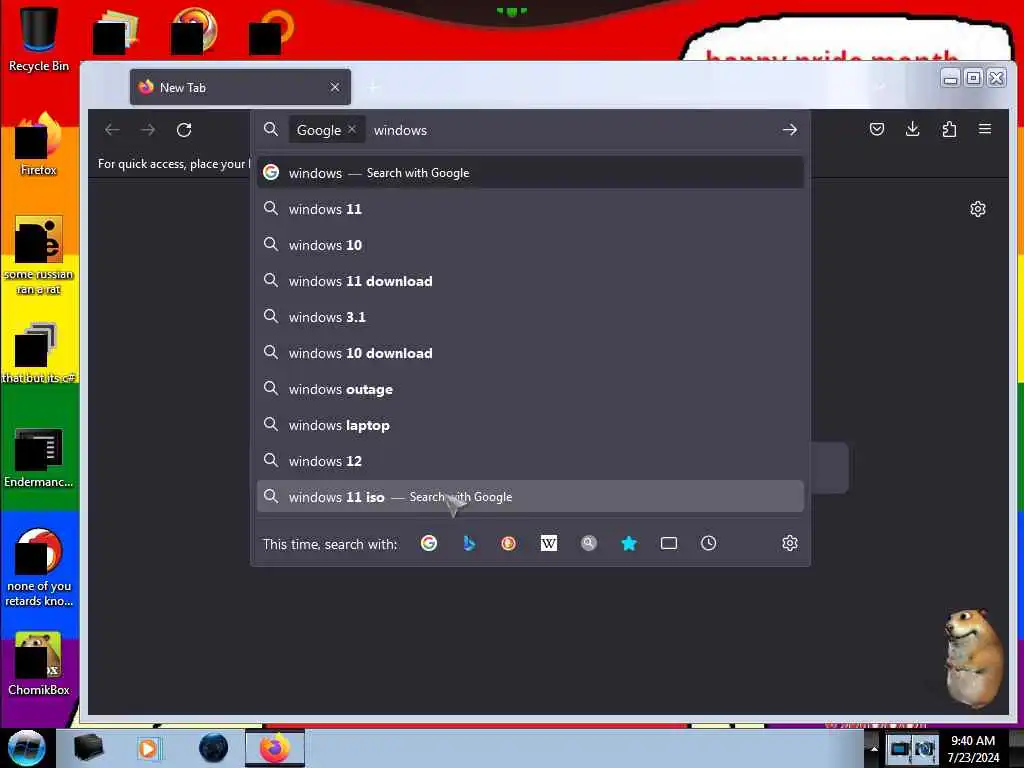Viewport: 1024px width, 768px height.
Task: Search this time with the DuckDuckGo icon
Action: [x=509, y=543]
